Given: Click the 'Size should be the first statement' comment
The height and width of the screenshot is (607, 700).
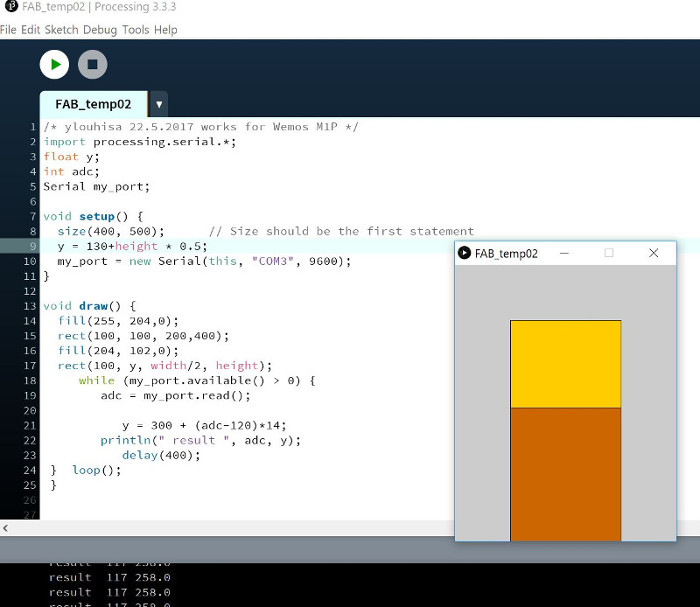Looking at the screenshot, I should [342, 231].
